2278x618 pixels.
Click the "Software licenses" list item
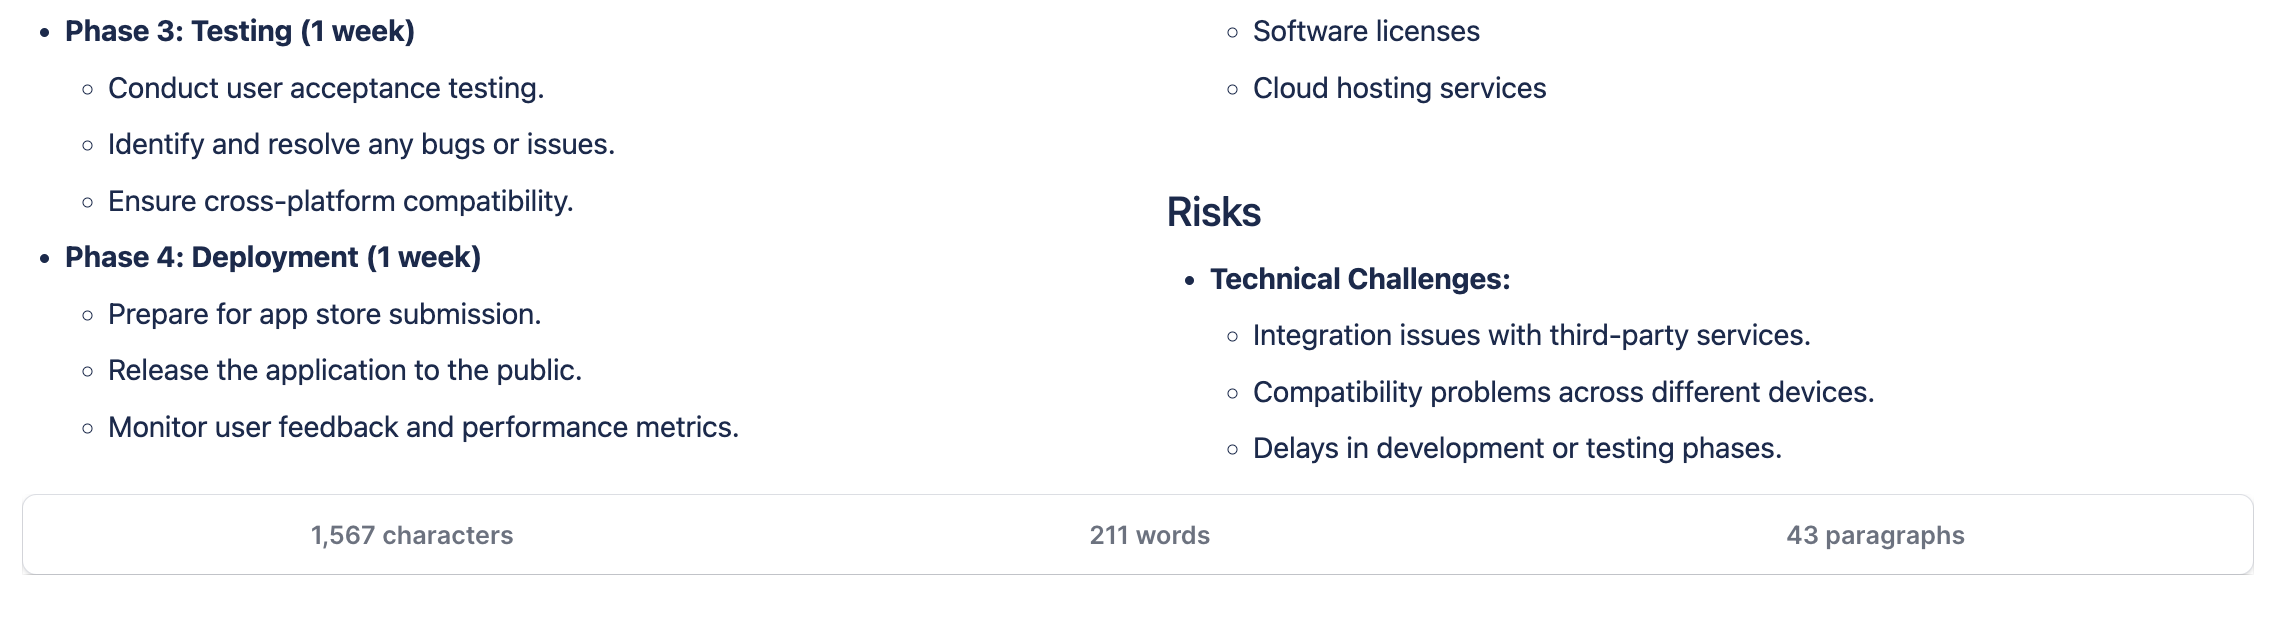(1365, 31)
